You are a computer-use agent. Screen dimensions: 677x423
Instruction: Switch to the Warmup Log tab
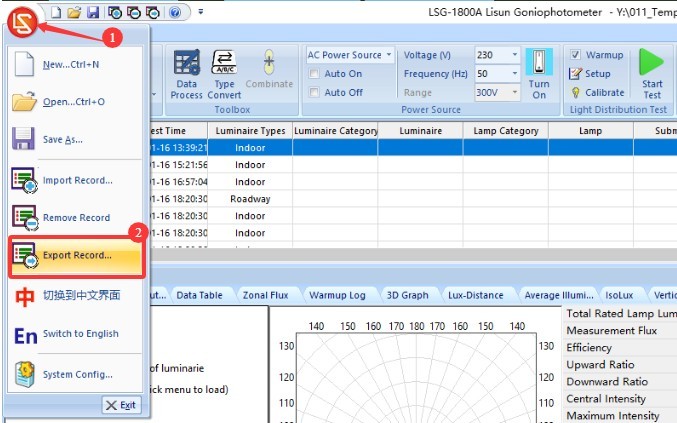337,295
